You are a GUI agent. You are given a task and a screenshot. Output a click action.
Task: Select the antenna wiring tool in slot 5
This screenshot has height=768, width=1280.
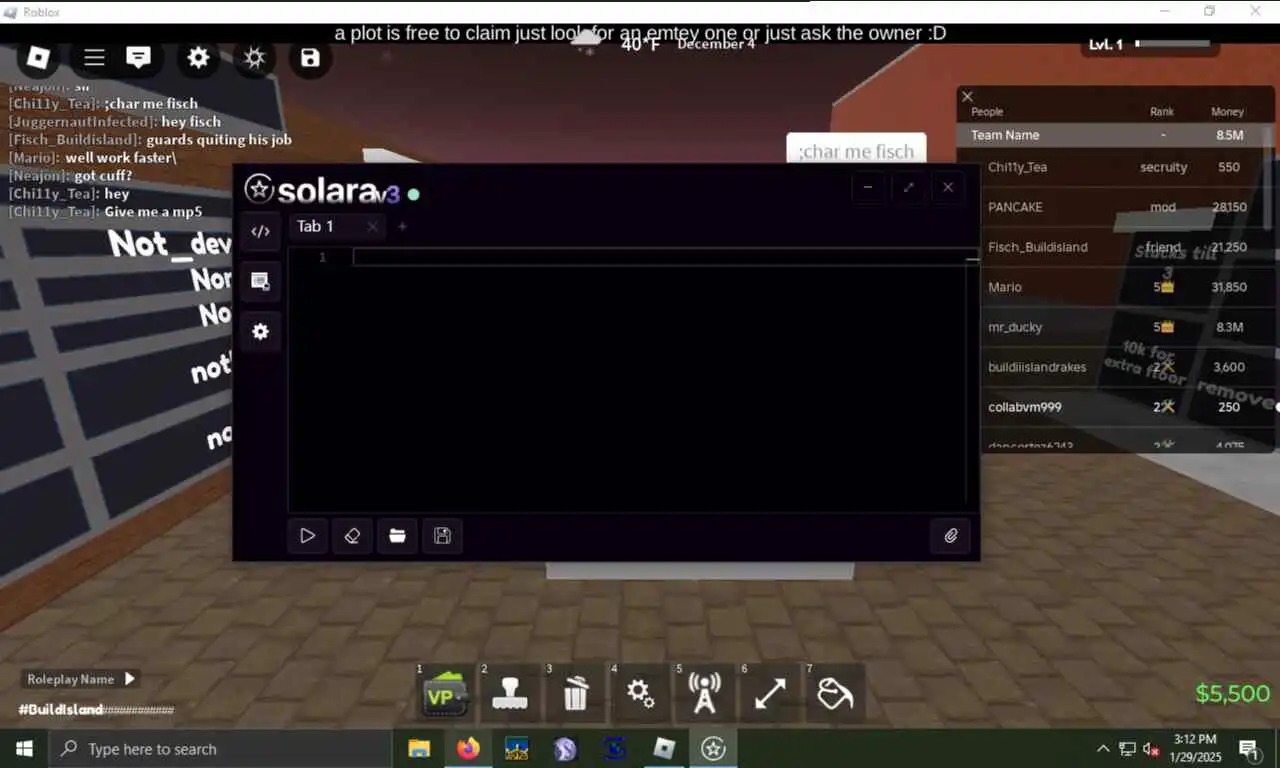tap(705, 693)
